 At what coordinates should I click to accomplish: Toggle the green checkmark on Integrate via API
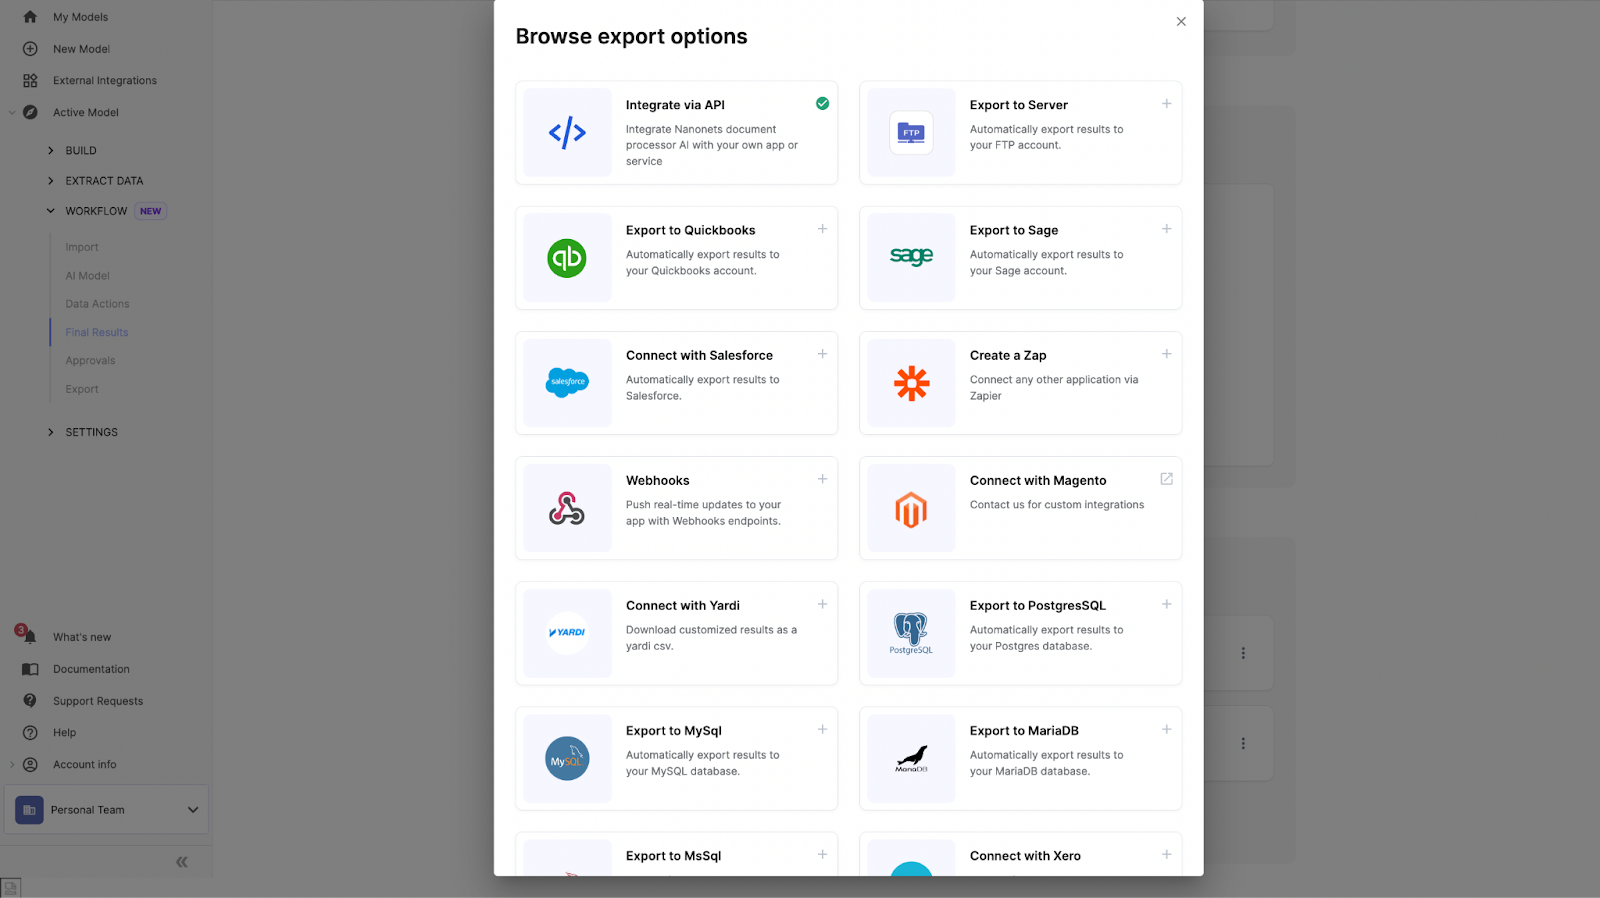click(x=822, y=103)
